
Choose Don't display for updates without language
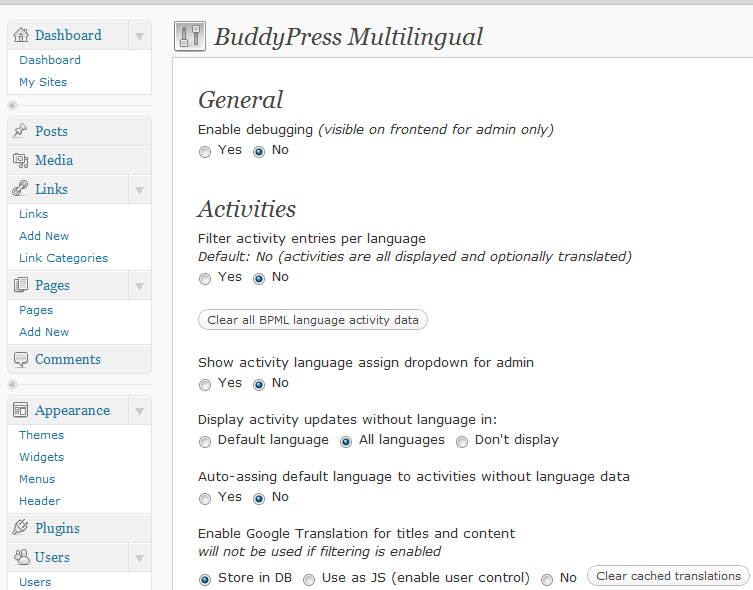click(x=462, y=442)
